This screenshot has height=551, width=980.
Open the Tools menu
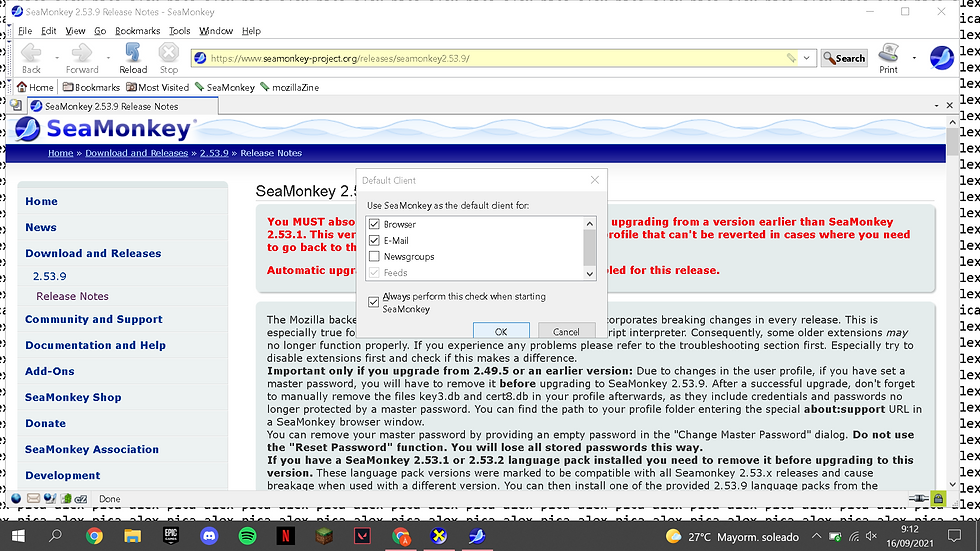tap(179, 31)
